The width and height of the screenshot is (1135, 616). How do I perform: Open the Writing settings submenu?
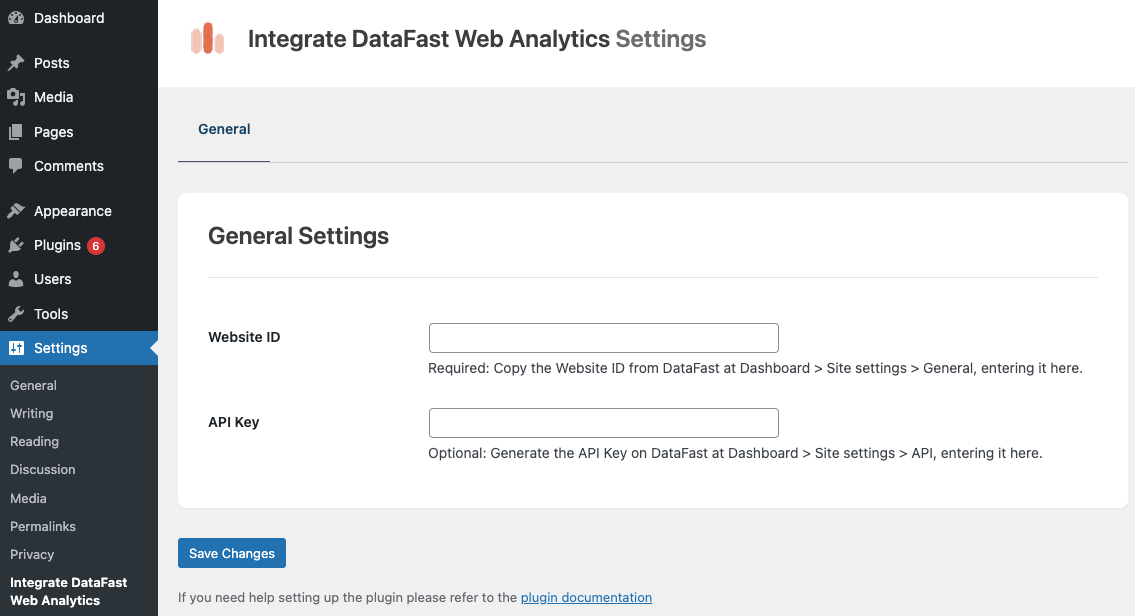click(x=32, y=413)
